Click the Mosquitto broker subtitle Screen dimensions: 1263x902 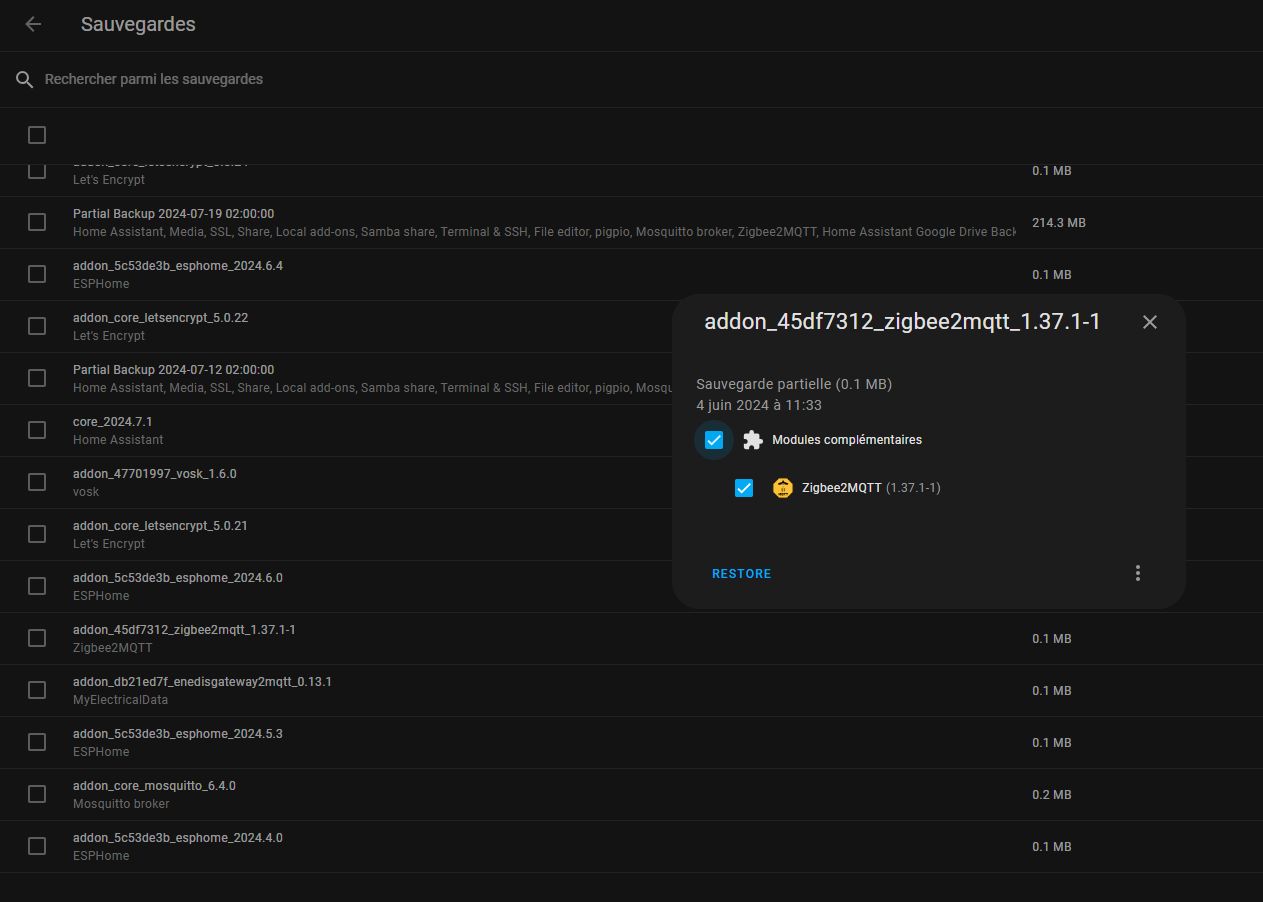click(121, 804)
